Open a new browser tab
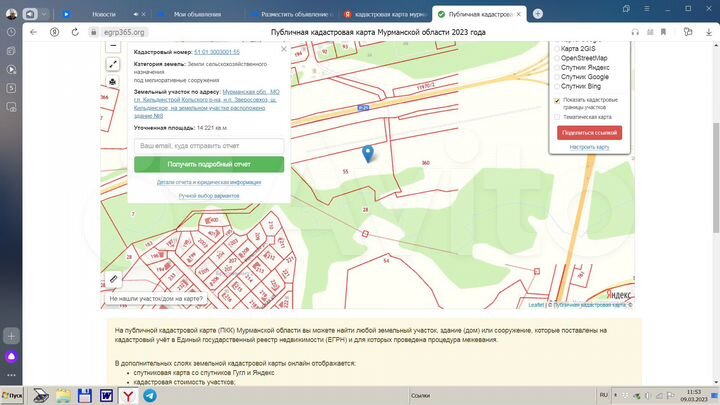 [538, 14]
